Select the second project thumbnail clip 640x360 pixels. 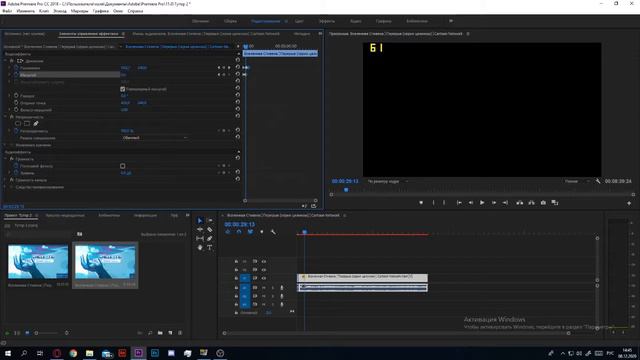(x=105, y=265)
